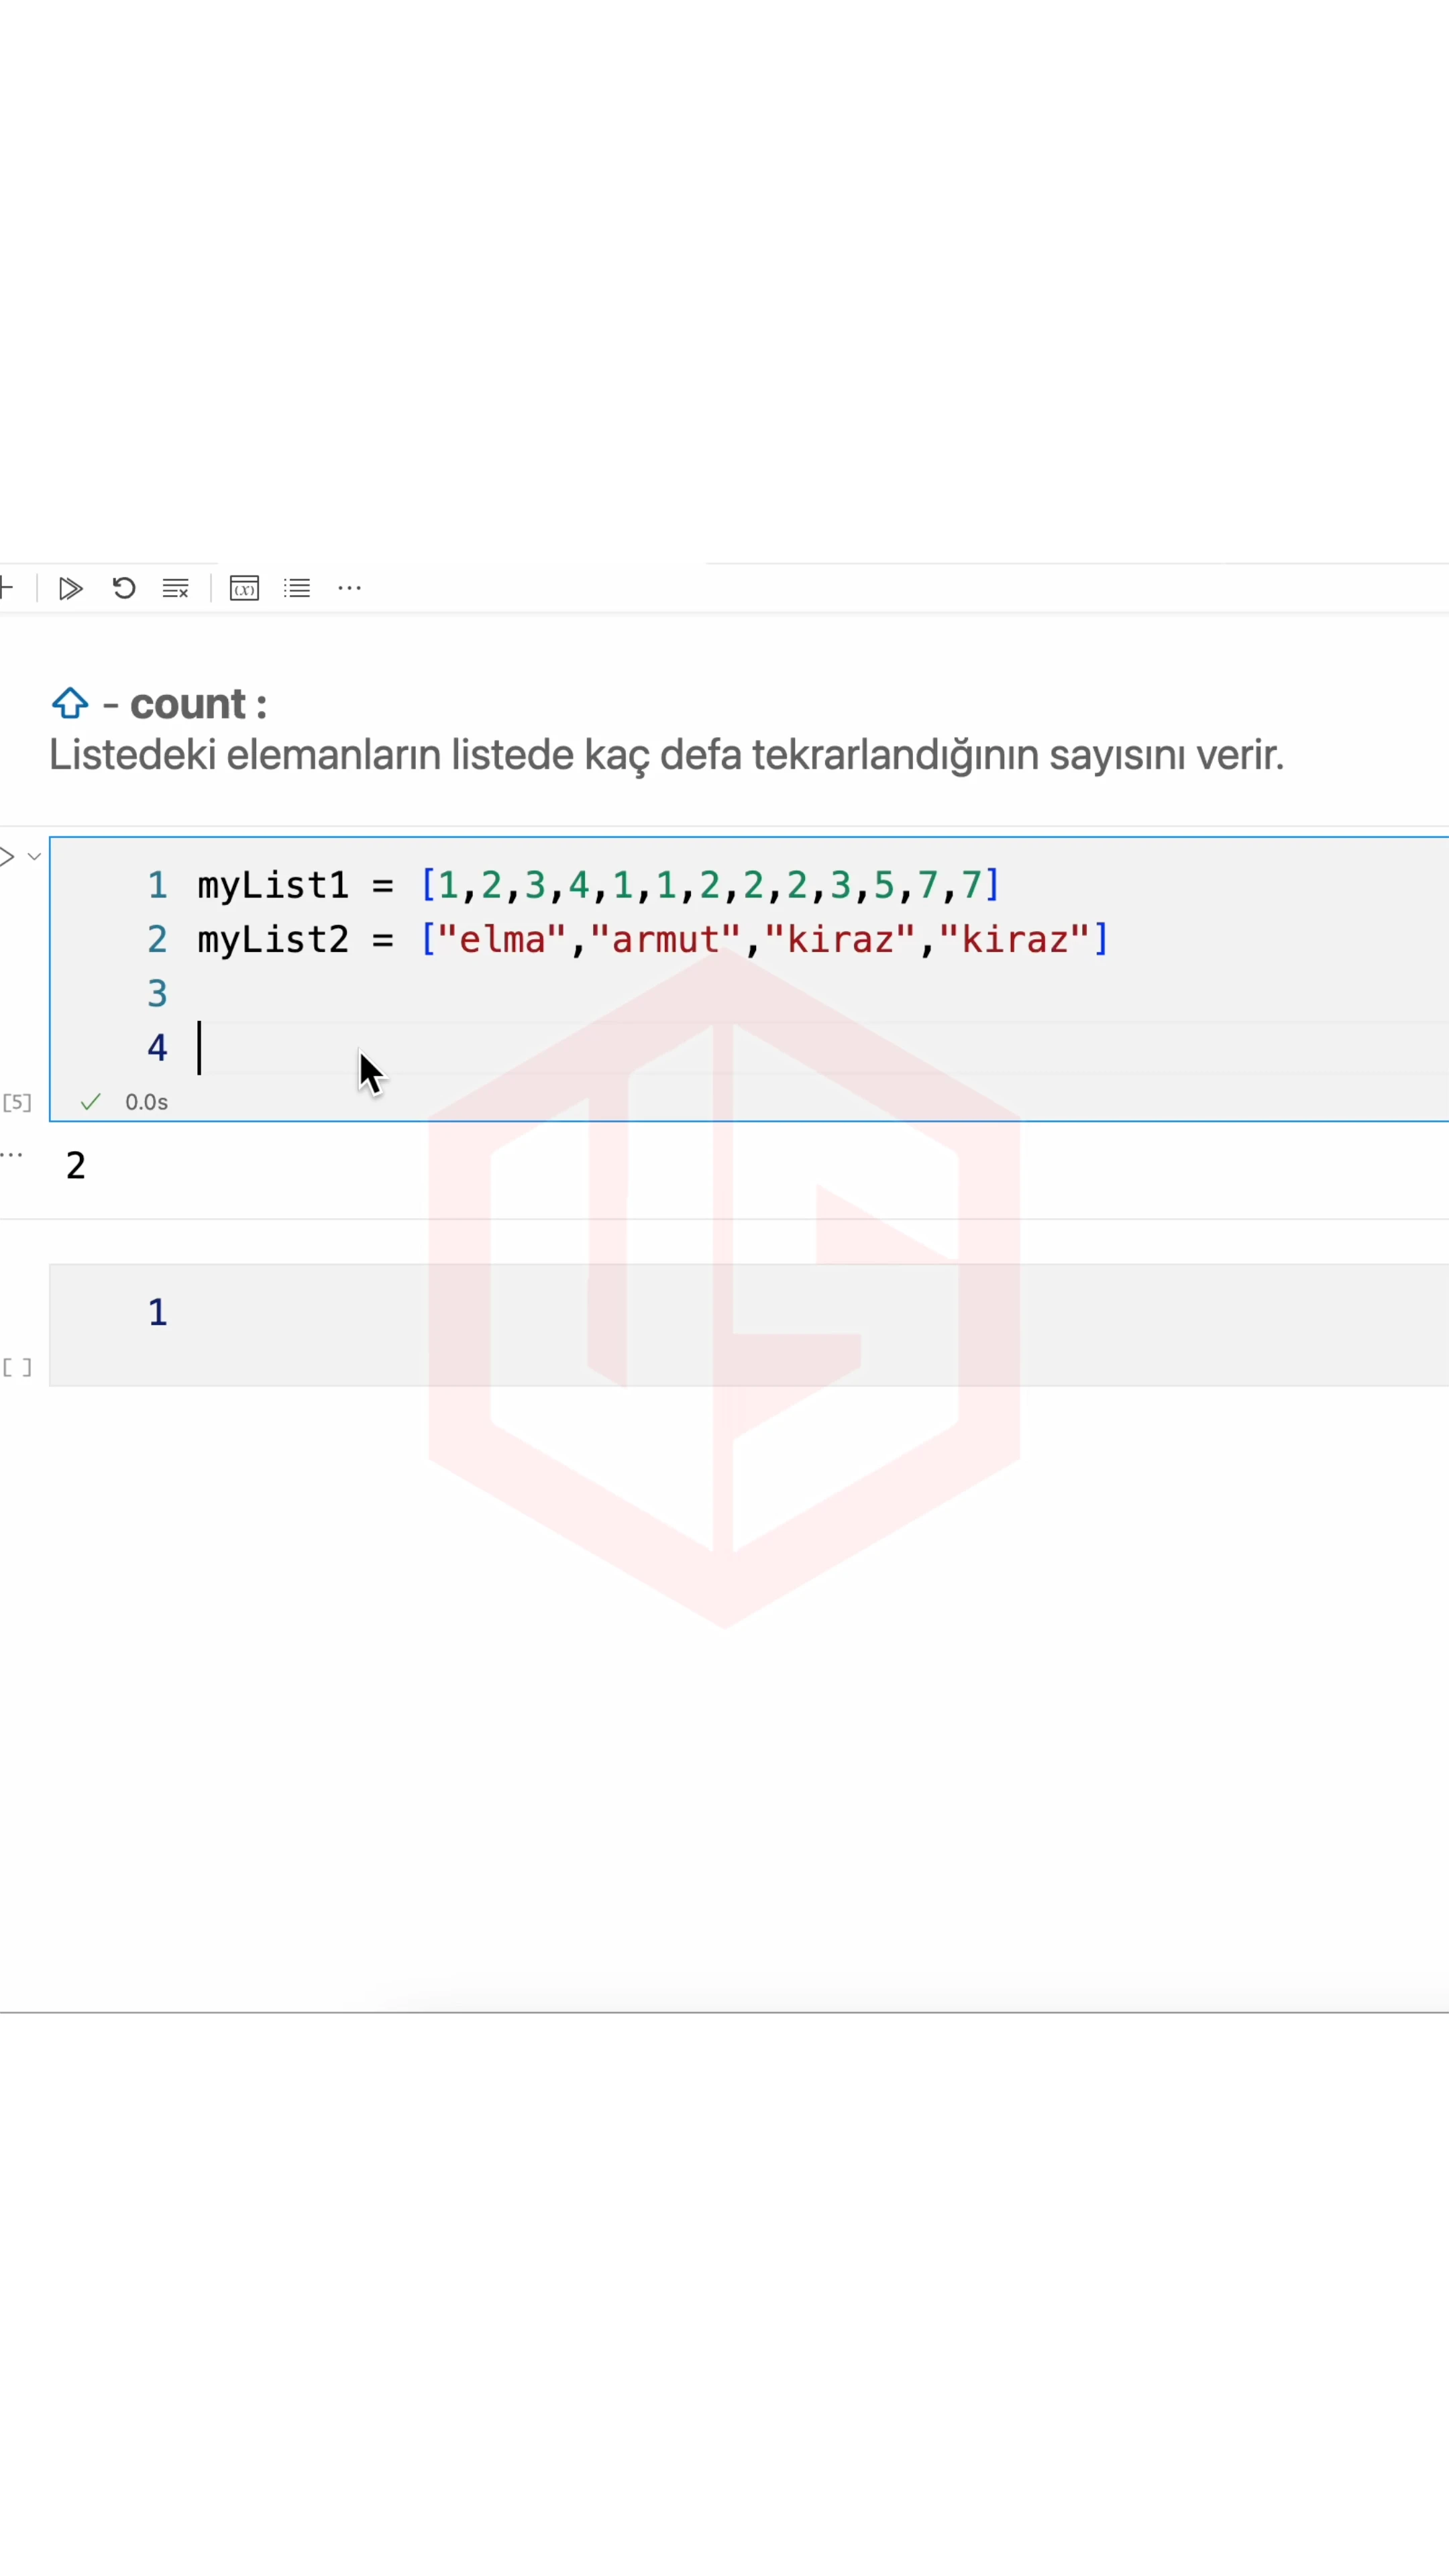Open the Variables viewer icon

244,588
